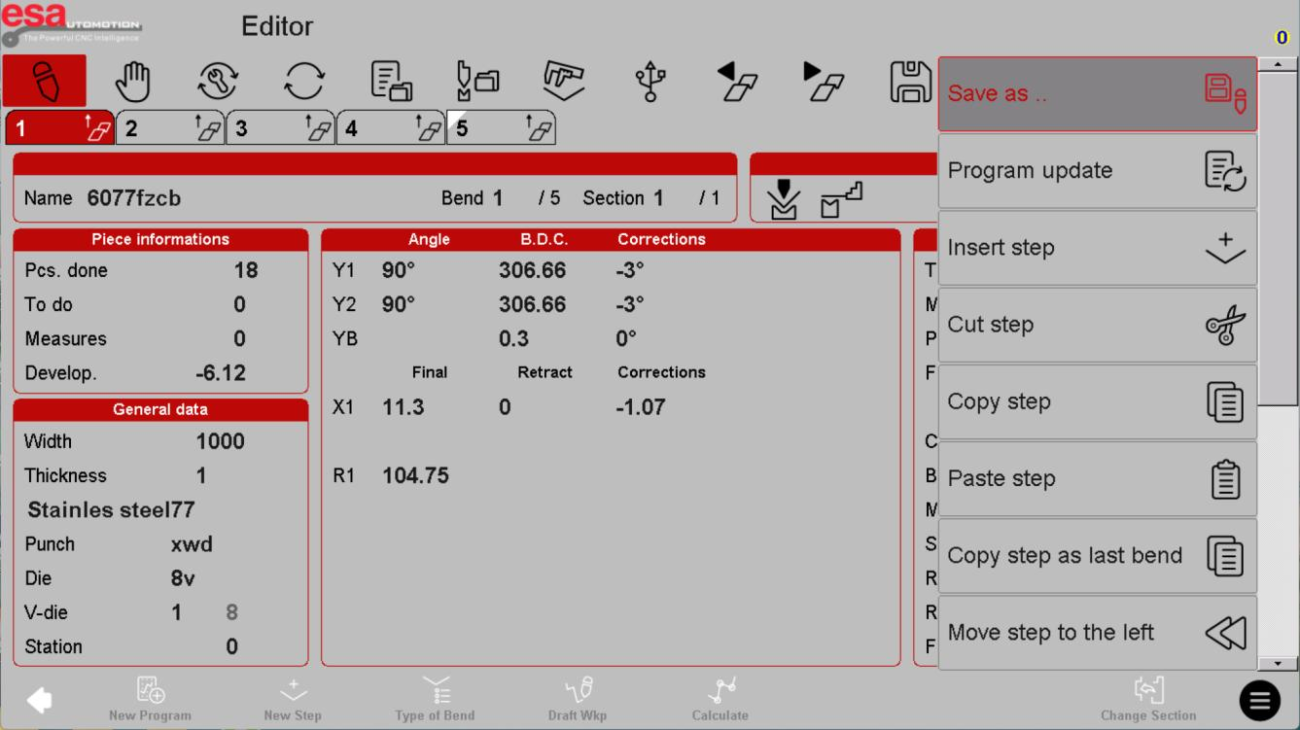The height and width of the screenshot is (730, 1300).
Task: Switch to bend step tab 2
Action: click(x=170, y=129)
